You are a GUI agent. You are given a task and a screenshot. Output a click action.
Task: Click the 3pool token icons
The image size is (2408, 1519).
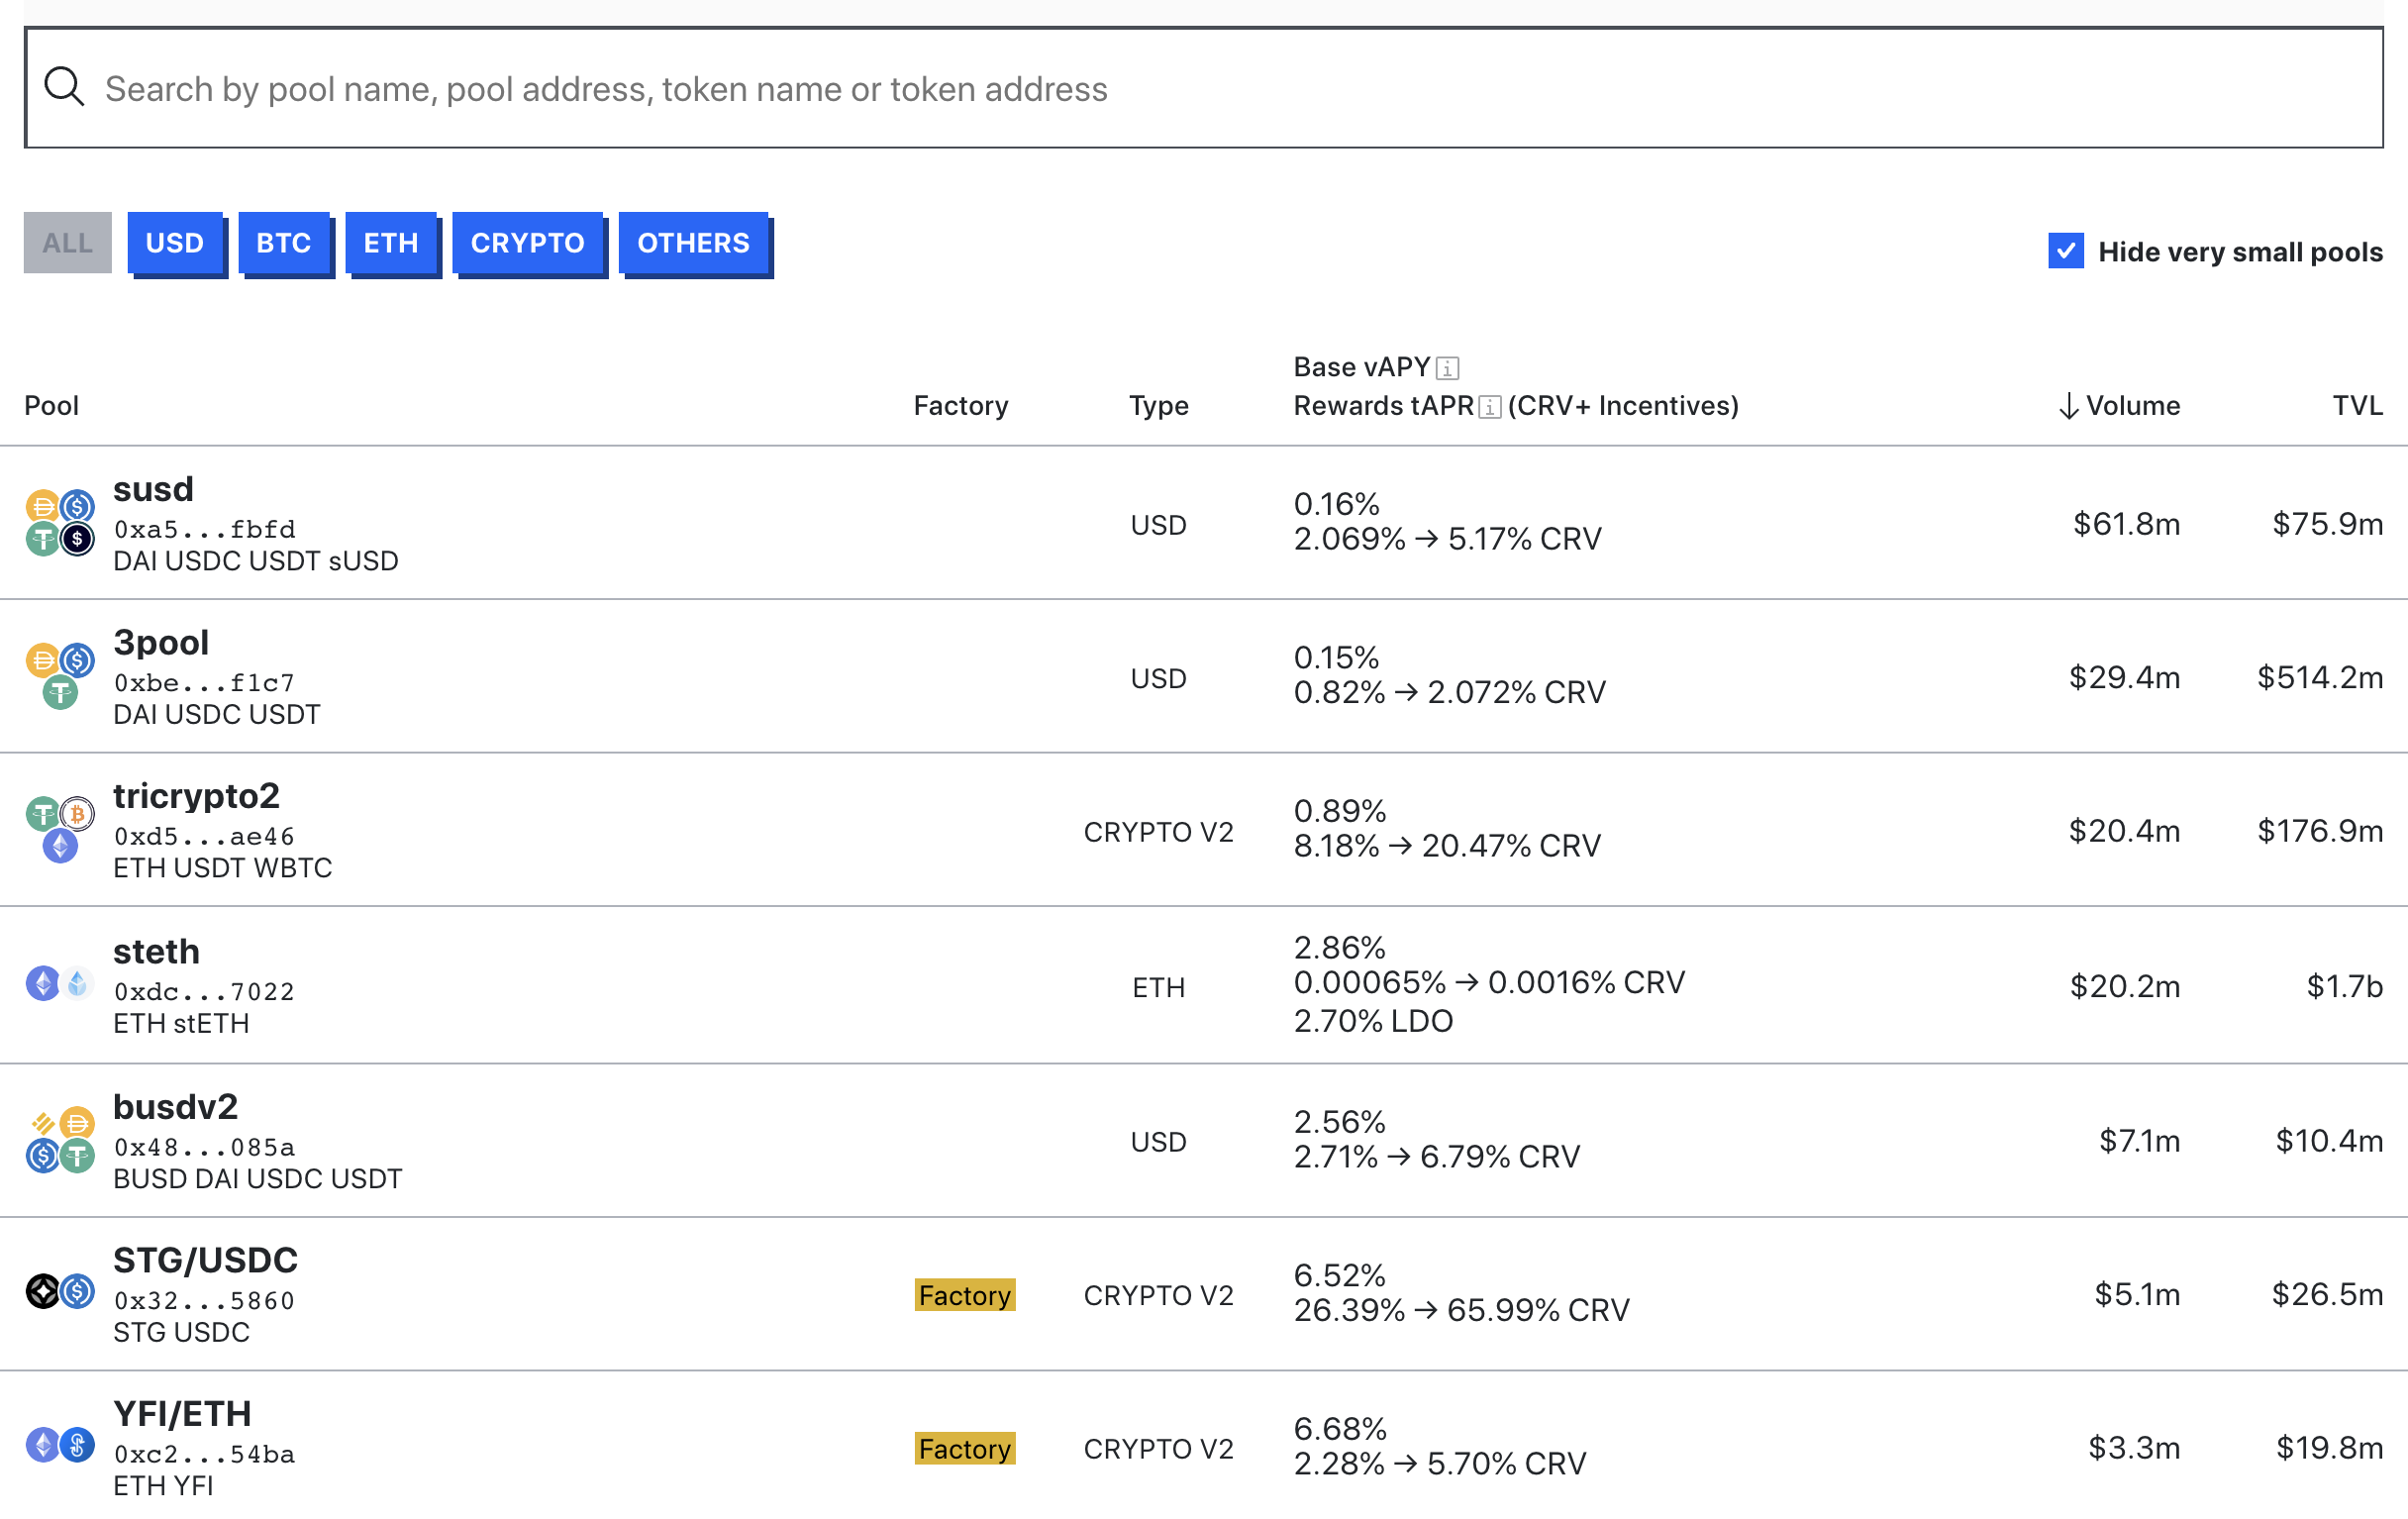click(x=60, y=676)
